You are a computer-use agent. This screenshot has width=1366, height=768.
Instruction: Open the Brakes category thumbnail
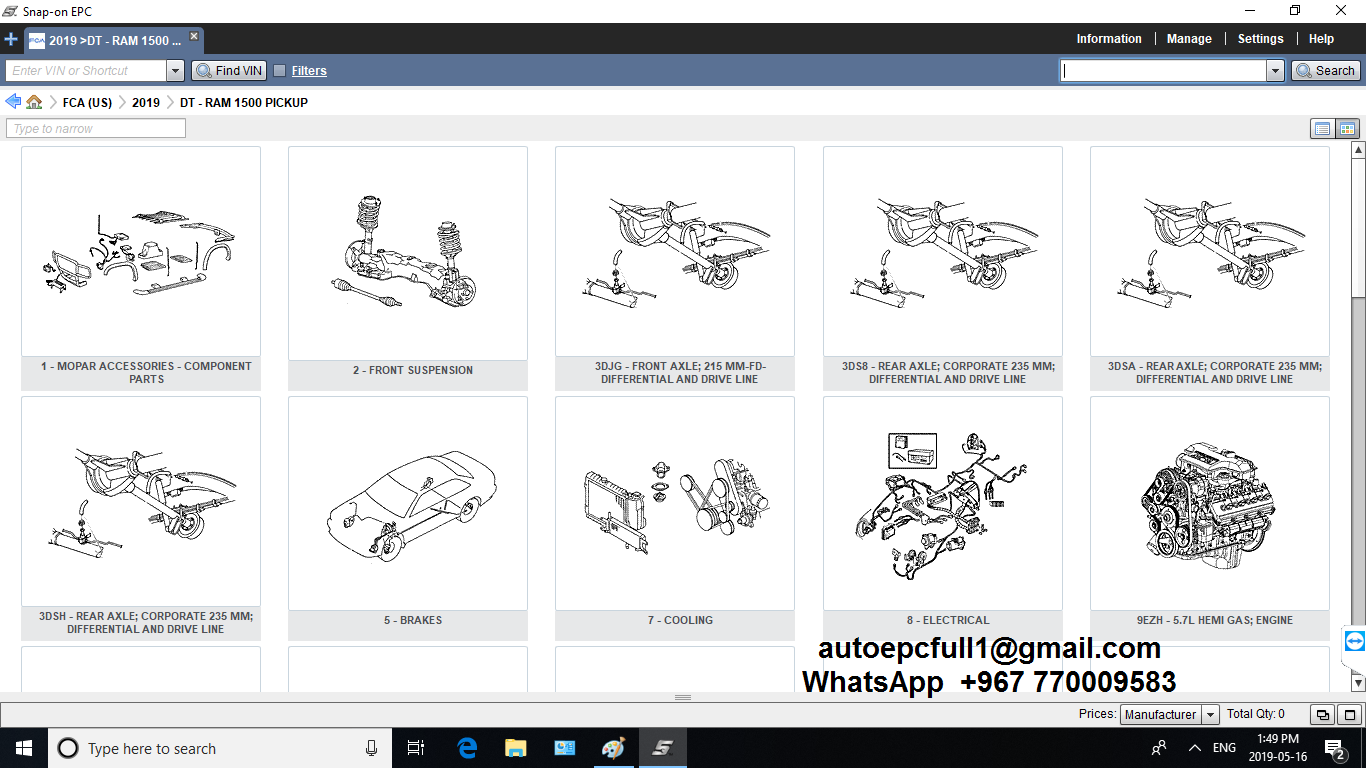(x=408, y=504)
